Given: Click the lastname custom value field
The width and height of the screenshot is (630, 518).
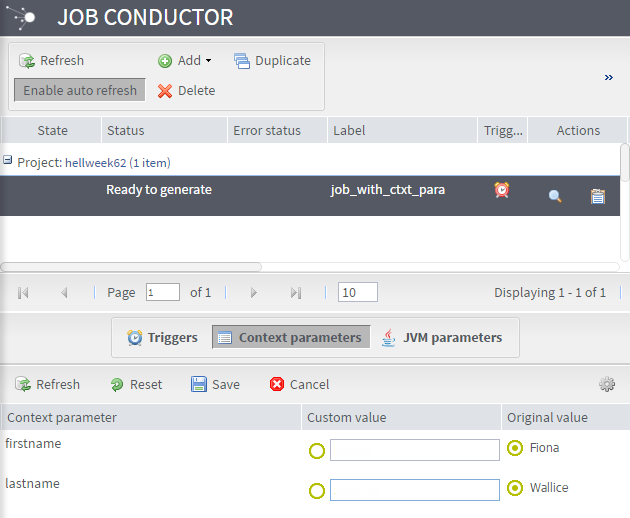Looking at the screenshot, I should [414, 490].
